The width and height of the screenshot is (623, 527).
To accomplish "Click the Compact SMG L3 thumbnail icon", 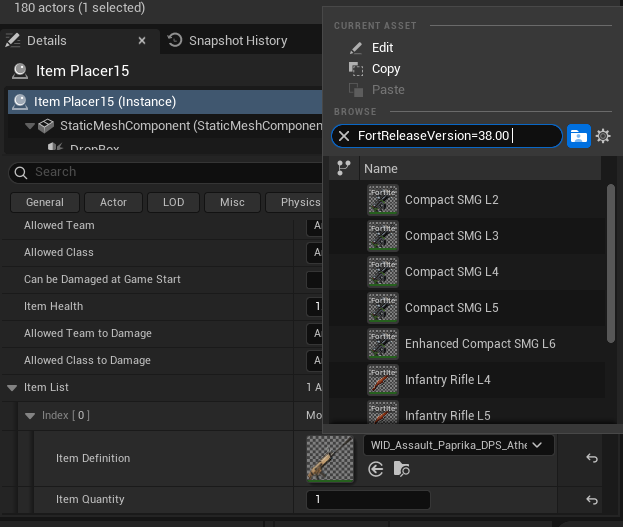I will click(x=383, y=236).
